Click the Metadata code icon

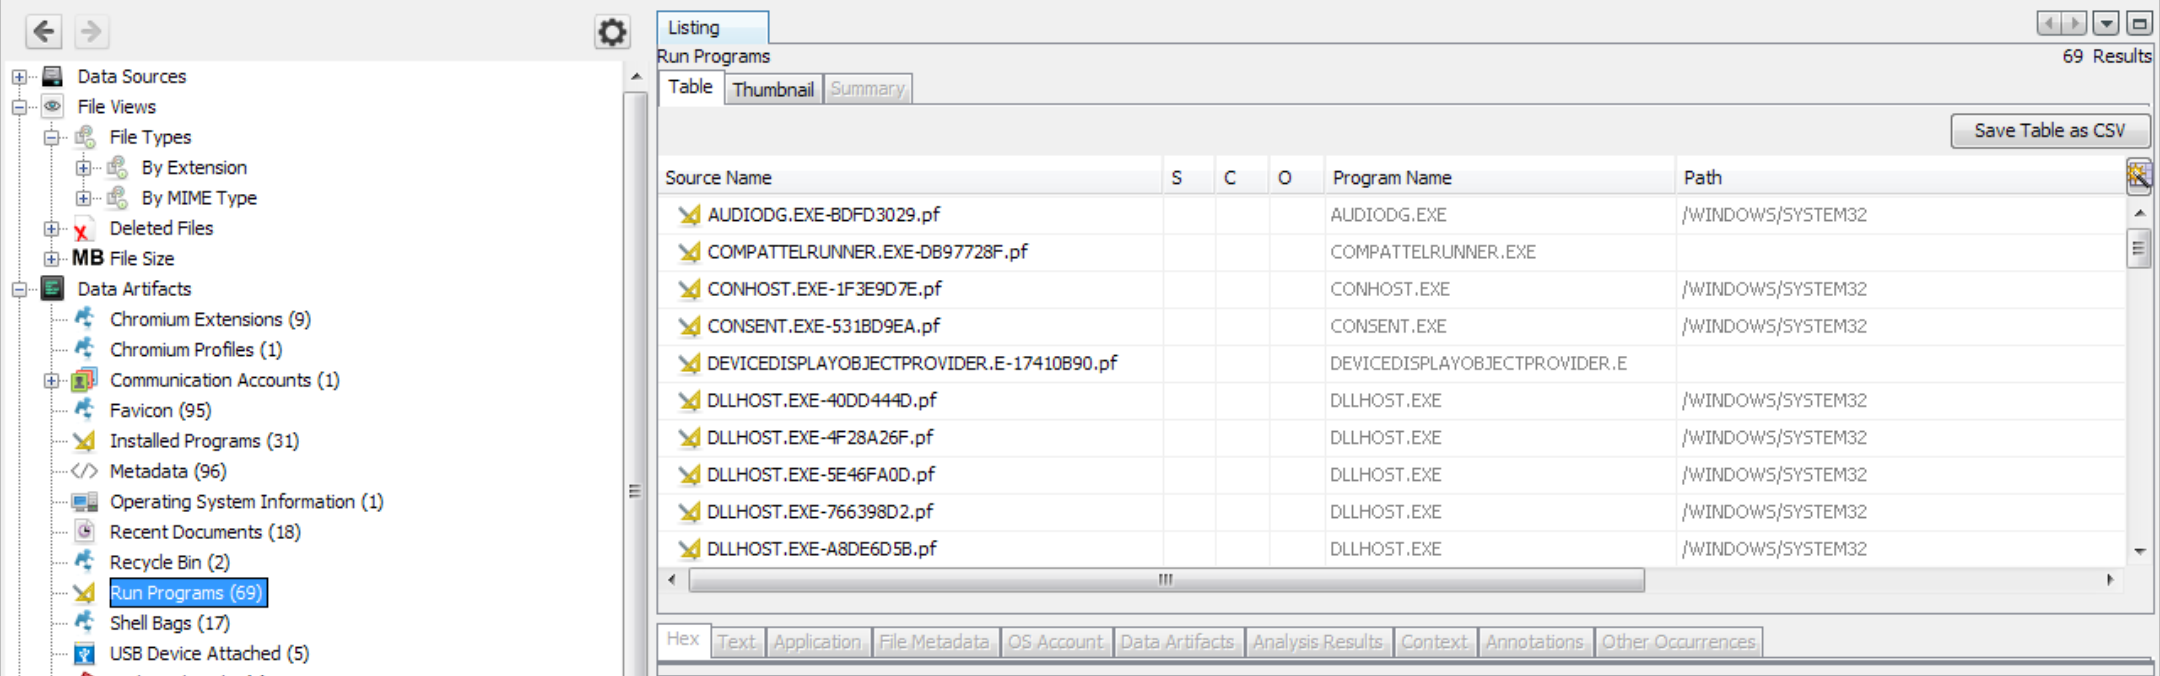85,471
